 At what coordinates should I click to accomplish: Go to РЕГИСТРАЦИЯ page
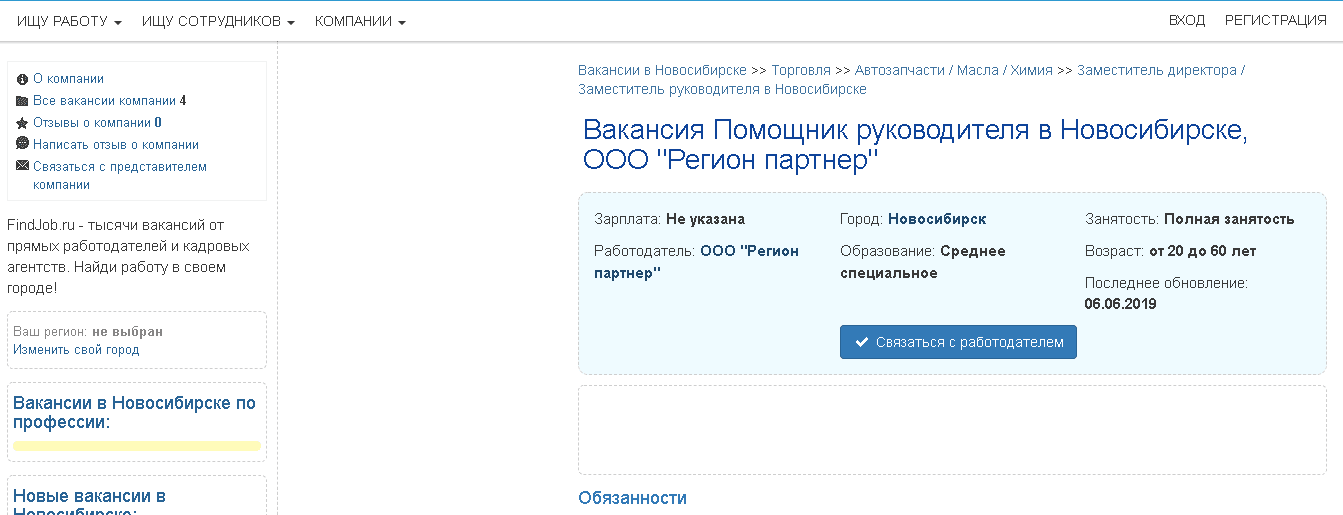click(1275, 20)
